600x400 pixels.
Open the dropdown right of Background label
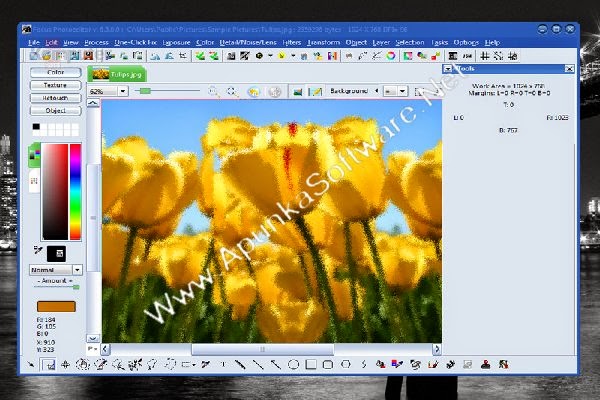(402, 91)
